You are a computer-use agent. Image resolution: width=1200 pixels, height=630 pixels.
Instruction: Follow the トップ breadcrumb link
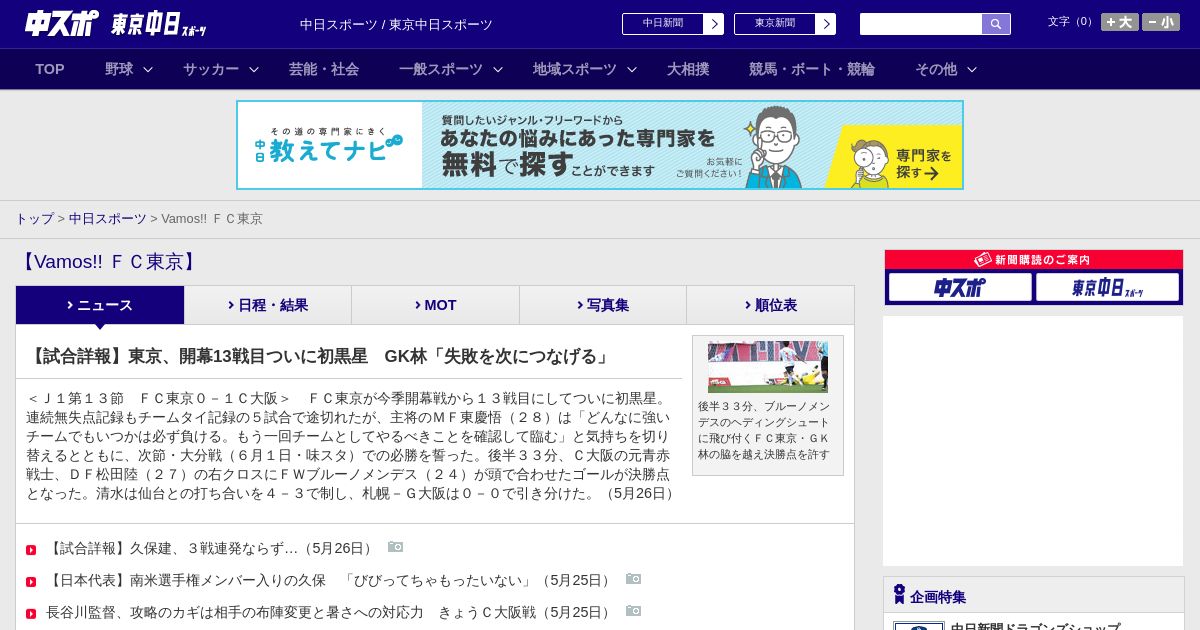[34, 218]
